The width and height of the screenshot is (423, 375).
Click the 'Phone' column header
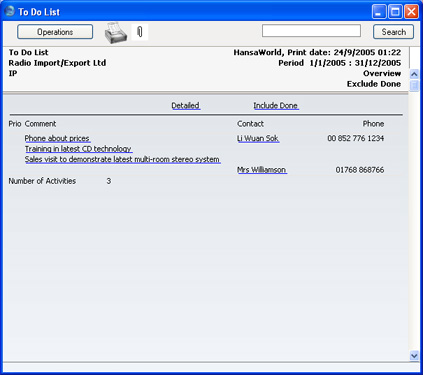click(x=373, y=124)
